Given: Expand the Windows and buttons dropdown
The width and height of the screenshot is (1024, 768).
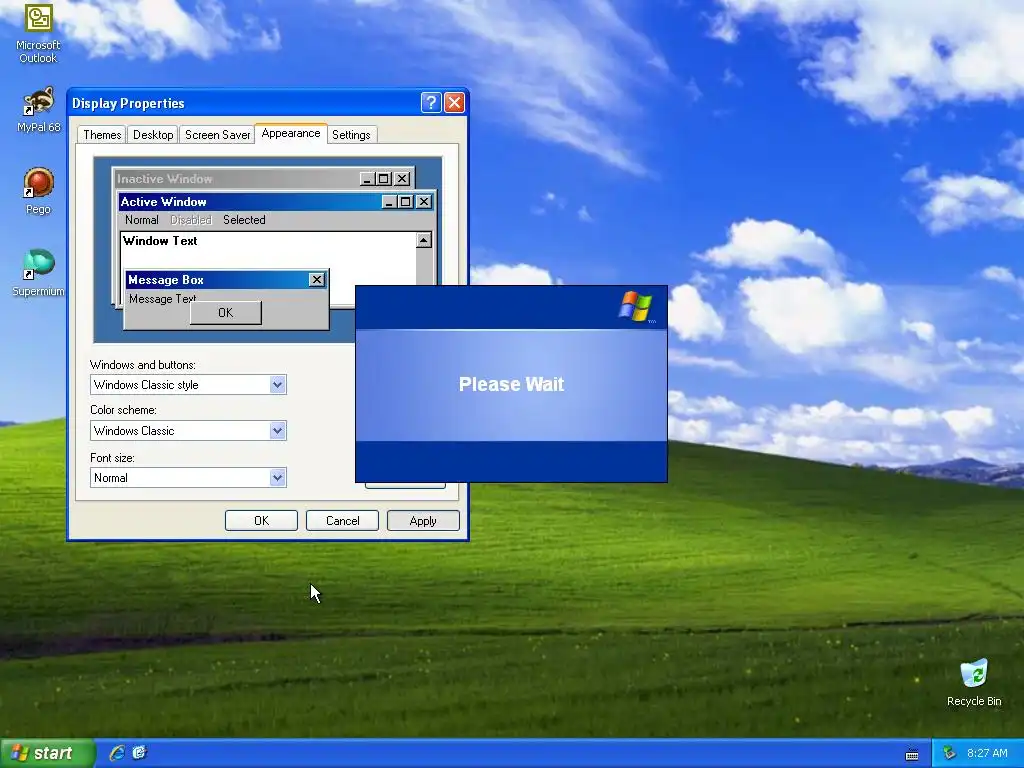Looking at the screenshot, I should pyautogui.click(x=278, y=385).
